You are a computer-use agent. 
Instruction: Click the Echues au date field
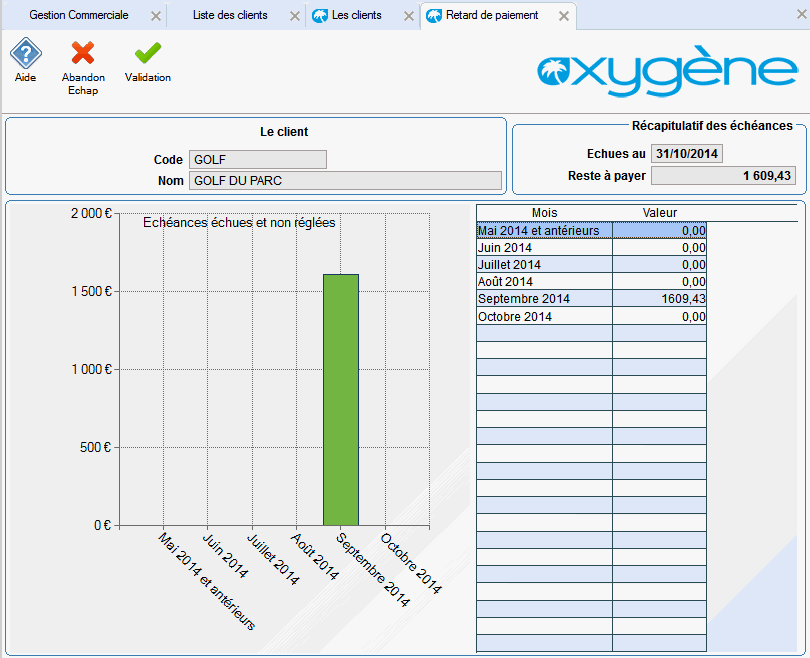[x=687, y=154]
